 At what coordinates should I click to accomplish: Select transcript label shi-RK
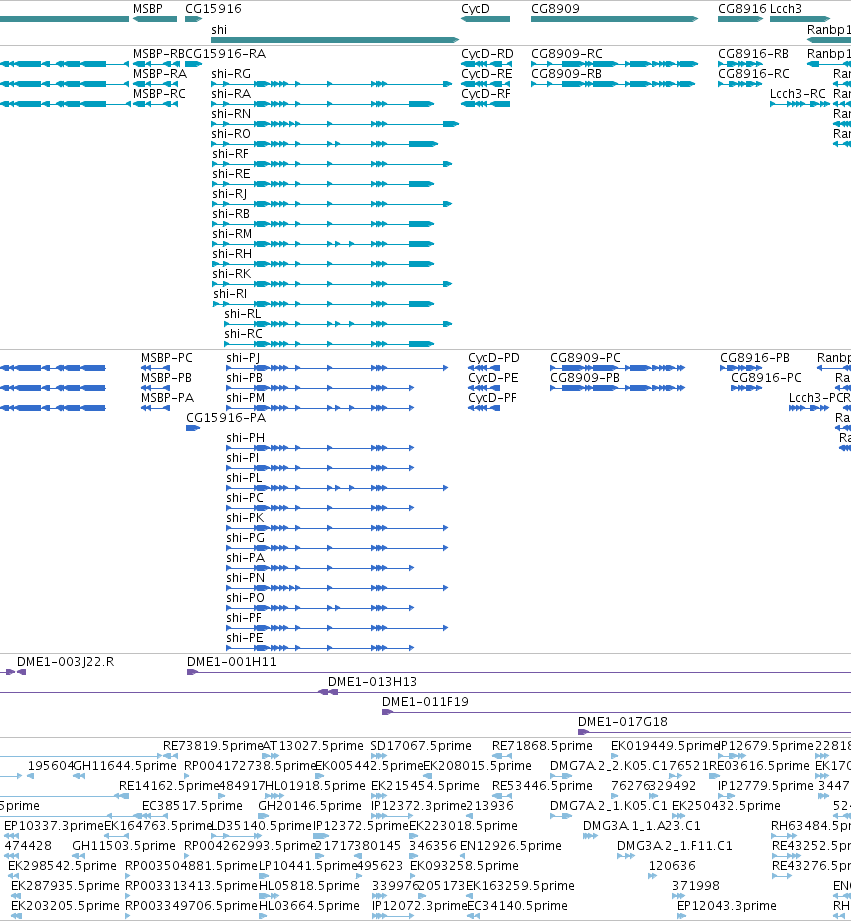[x=231, y=274]
